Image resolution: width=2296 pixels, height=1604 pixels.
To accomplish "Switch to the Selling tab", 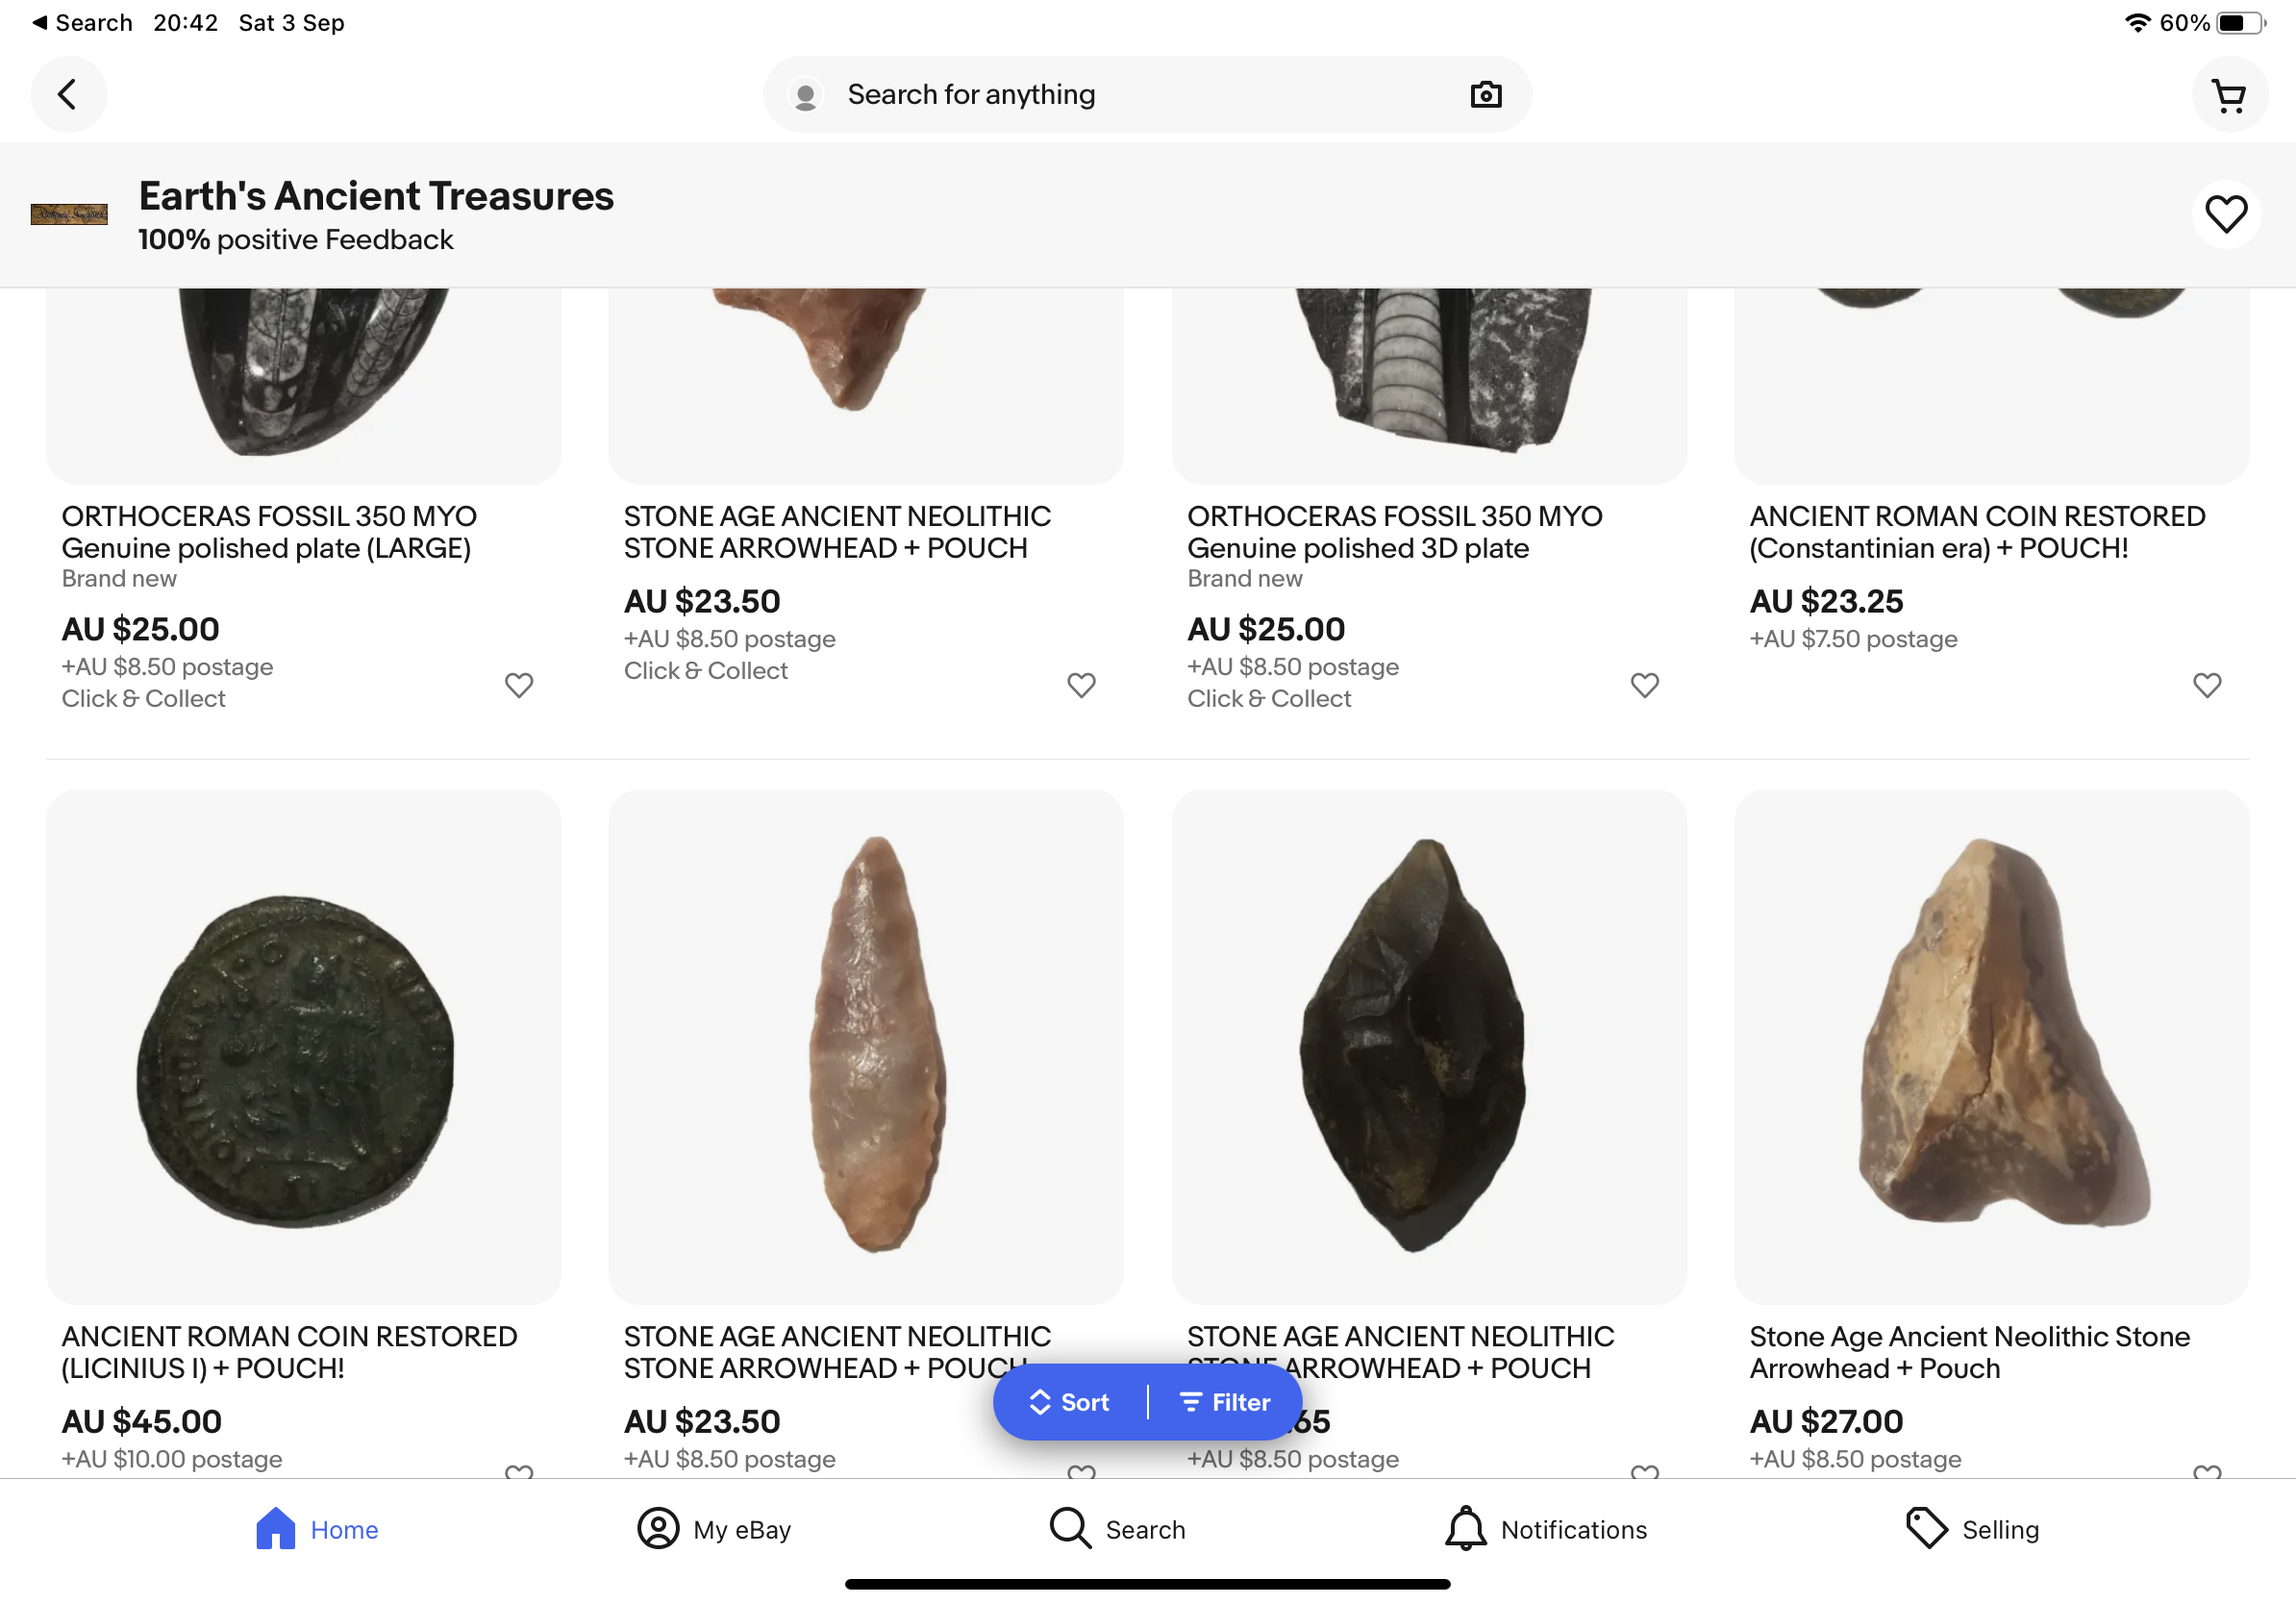I will click(x=1972, y=1529).
